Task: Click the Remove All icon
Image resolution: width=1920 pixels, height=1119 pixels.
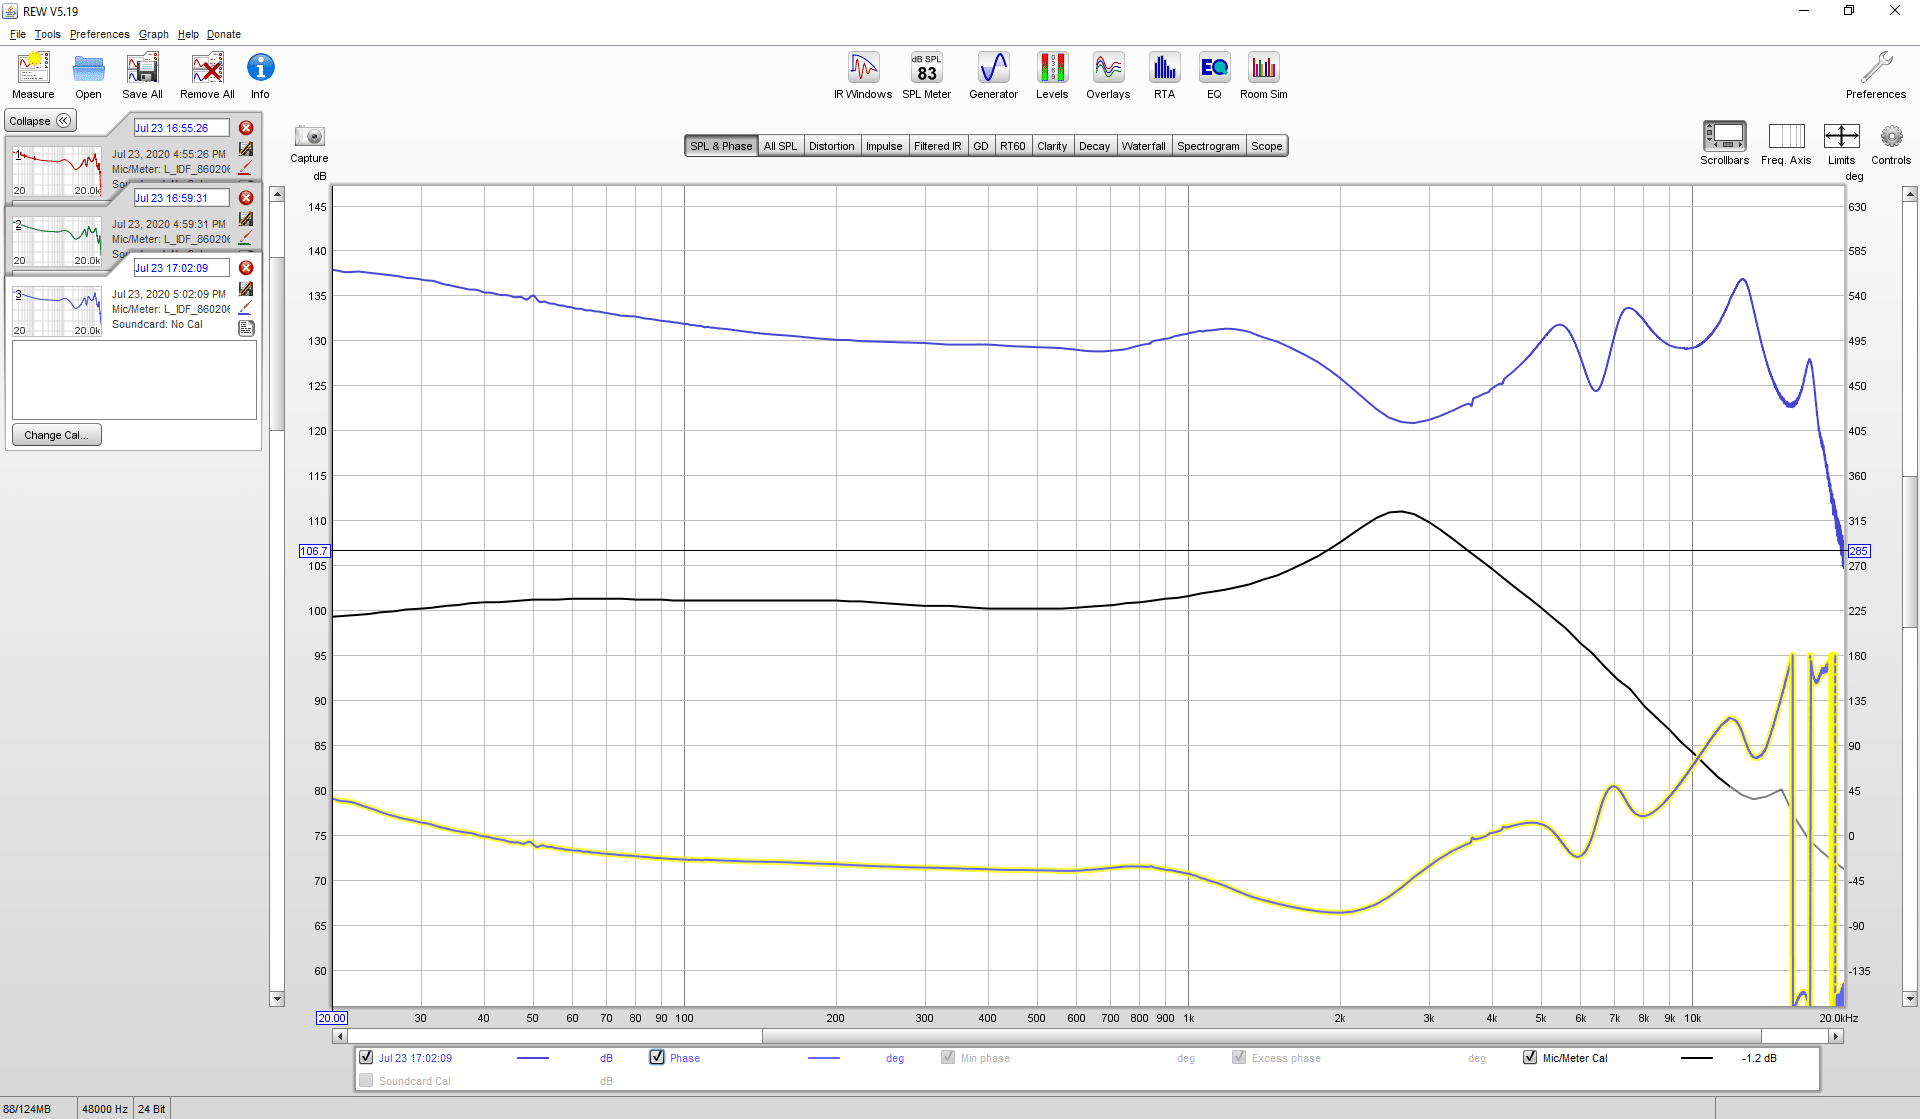Action: point(207,68)
